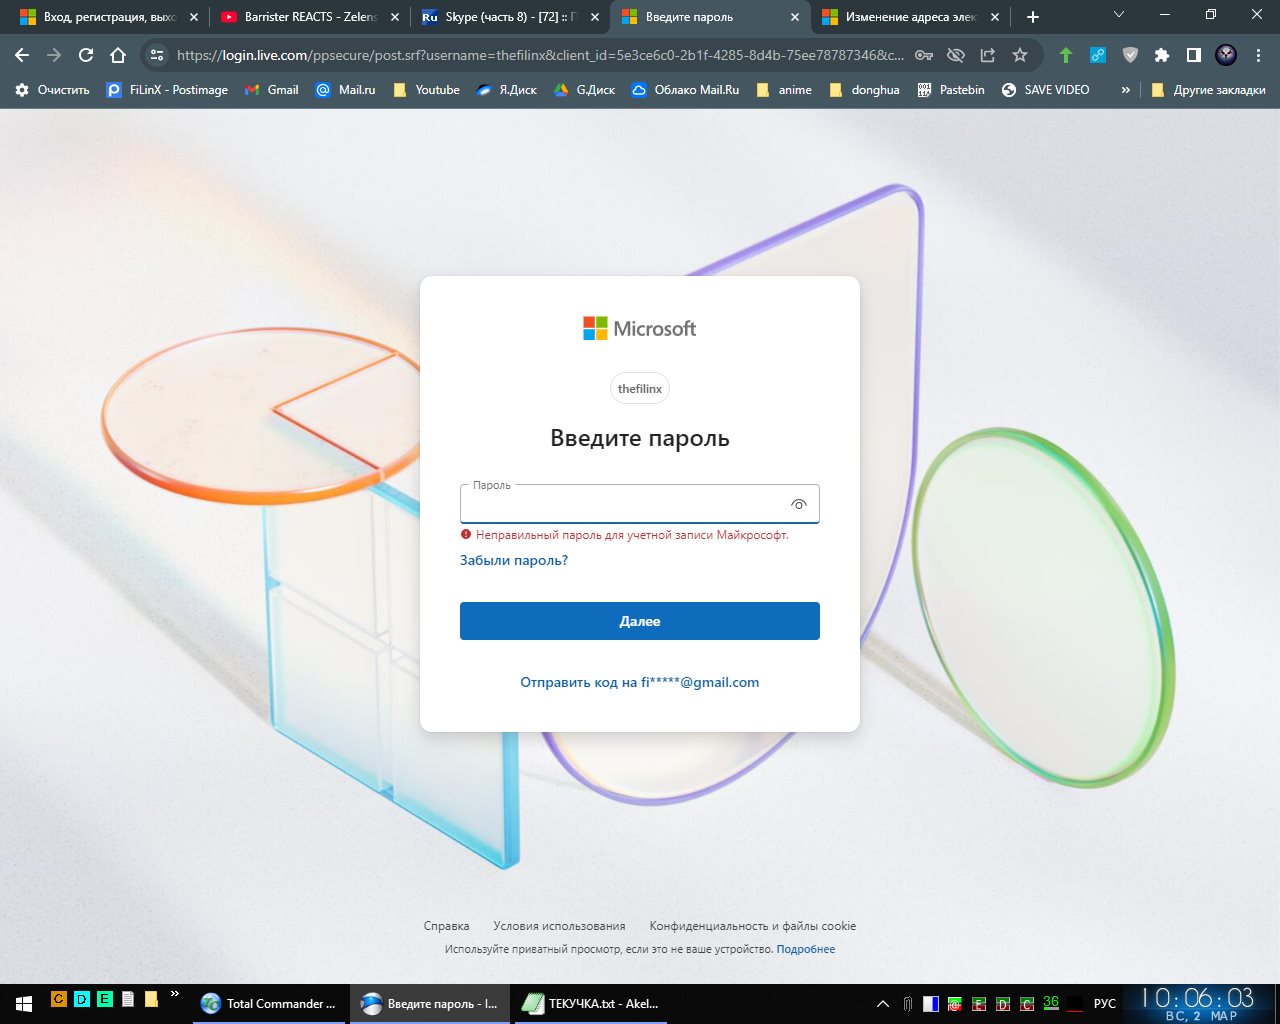
Task: Open the FiLinX - Postimage bookmark
Action: tap(167, 90)
